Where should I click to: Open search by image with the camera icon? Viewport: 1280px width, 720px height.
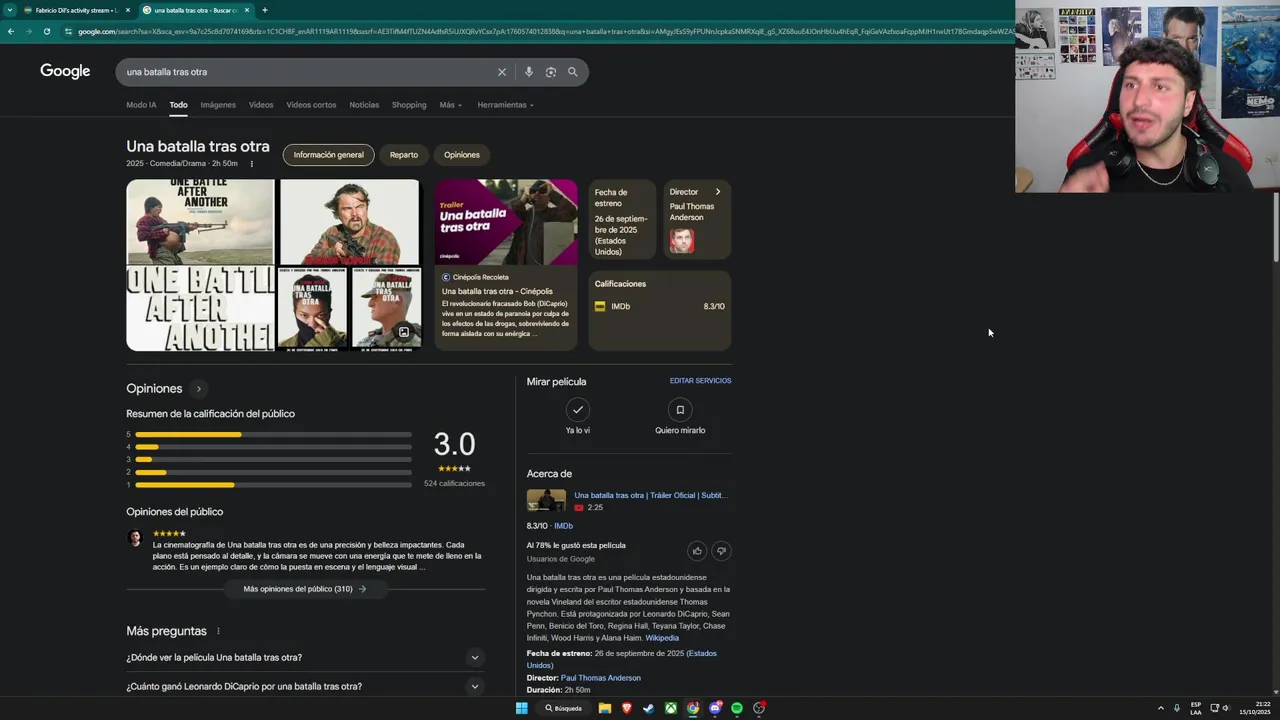(x=551, y=72)
